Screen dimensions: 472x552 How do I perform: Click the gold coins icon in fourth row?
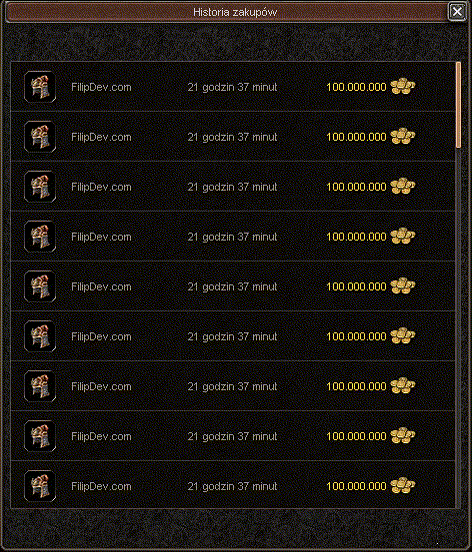tap(403, 236)
